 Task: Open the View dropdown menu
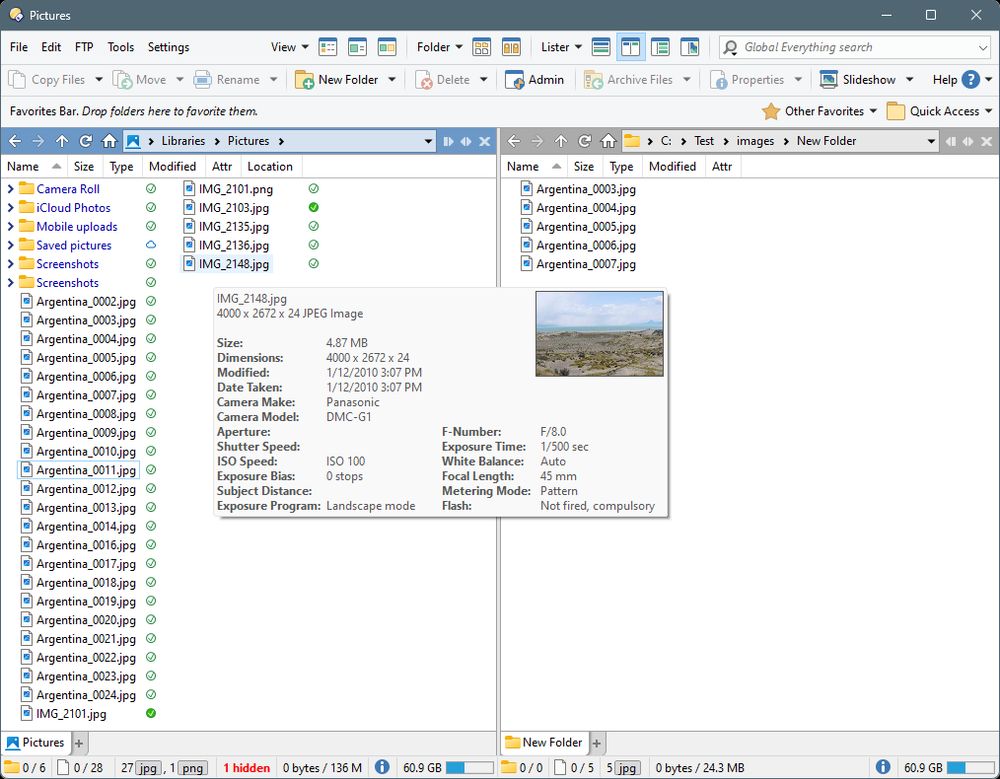tap(290, 47)
